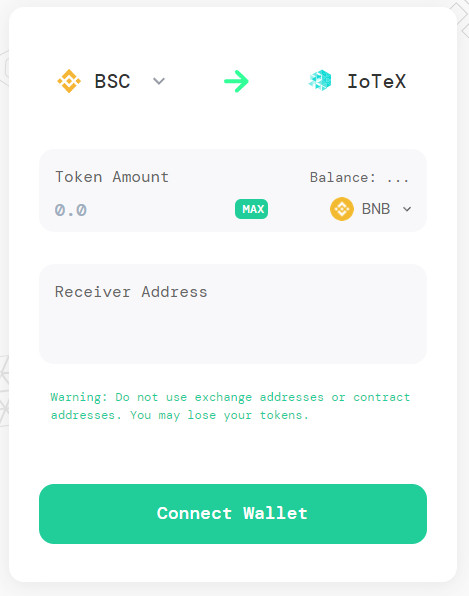Screen dimensions: 469x596
Task: Click the Warning line ending 'lose your tokens'
Action: point(179,415)
